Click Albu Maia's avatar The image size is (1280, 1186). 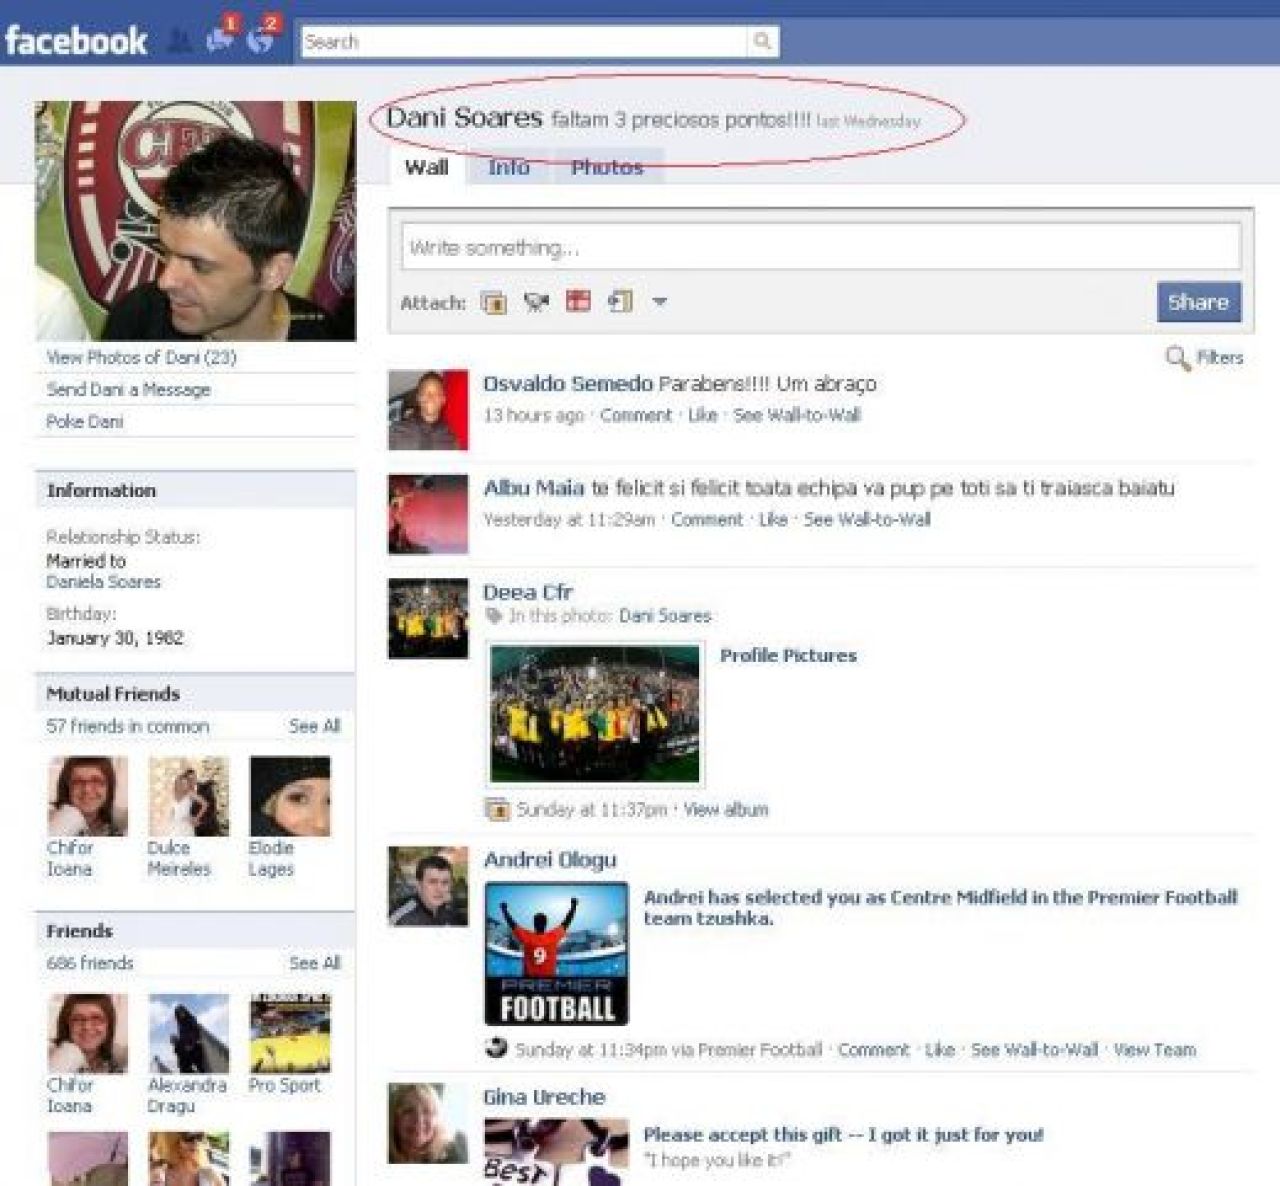[428, 514]
